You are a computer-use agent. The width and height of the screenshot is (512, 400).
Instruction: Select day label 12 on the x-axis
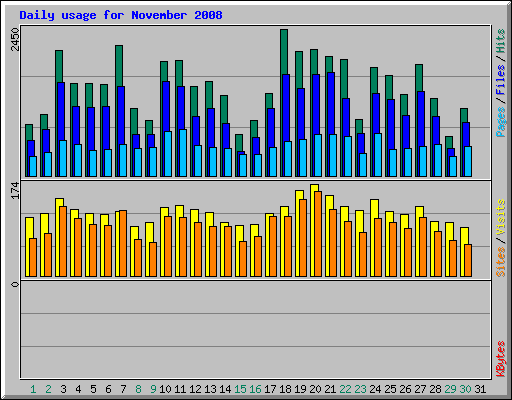coord(195,389)
